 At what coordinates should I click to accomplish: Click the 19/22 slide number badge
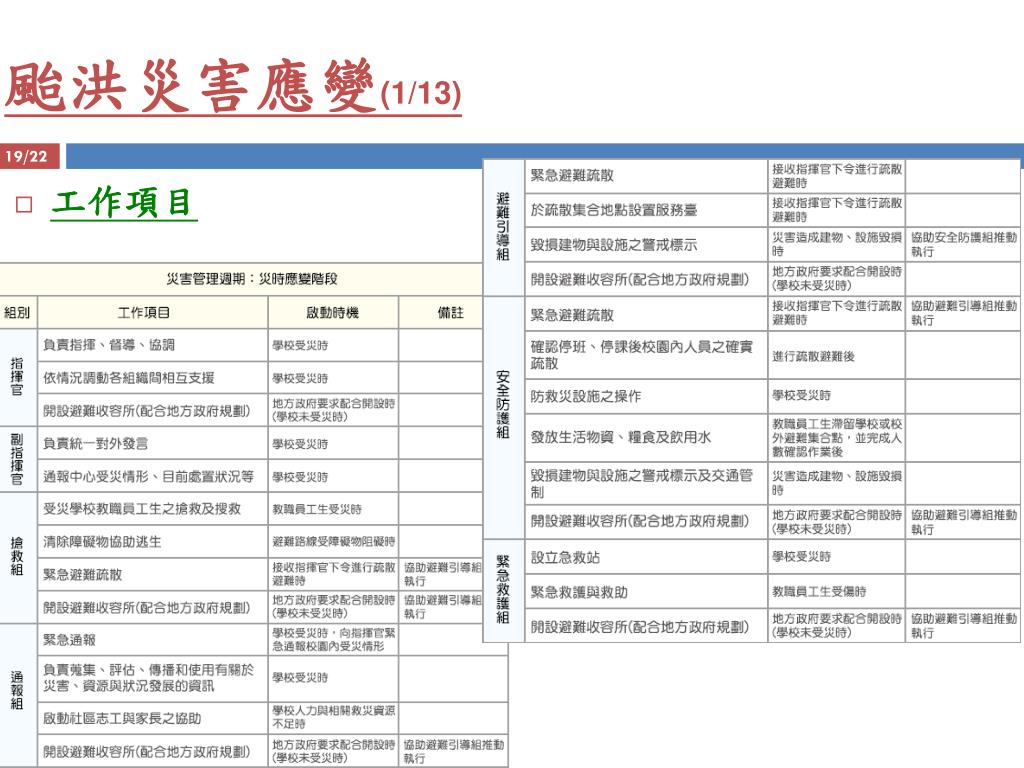[29, 156]
